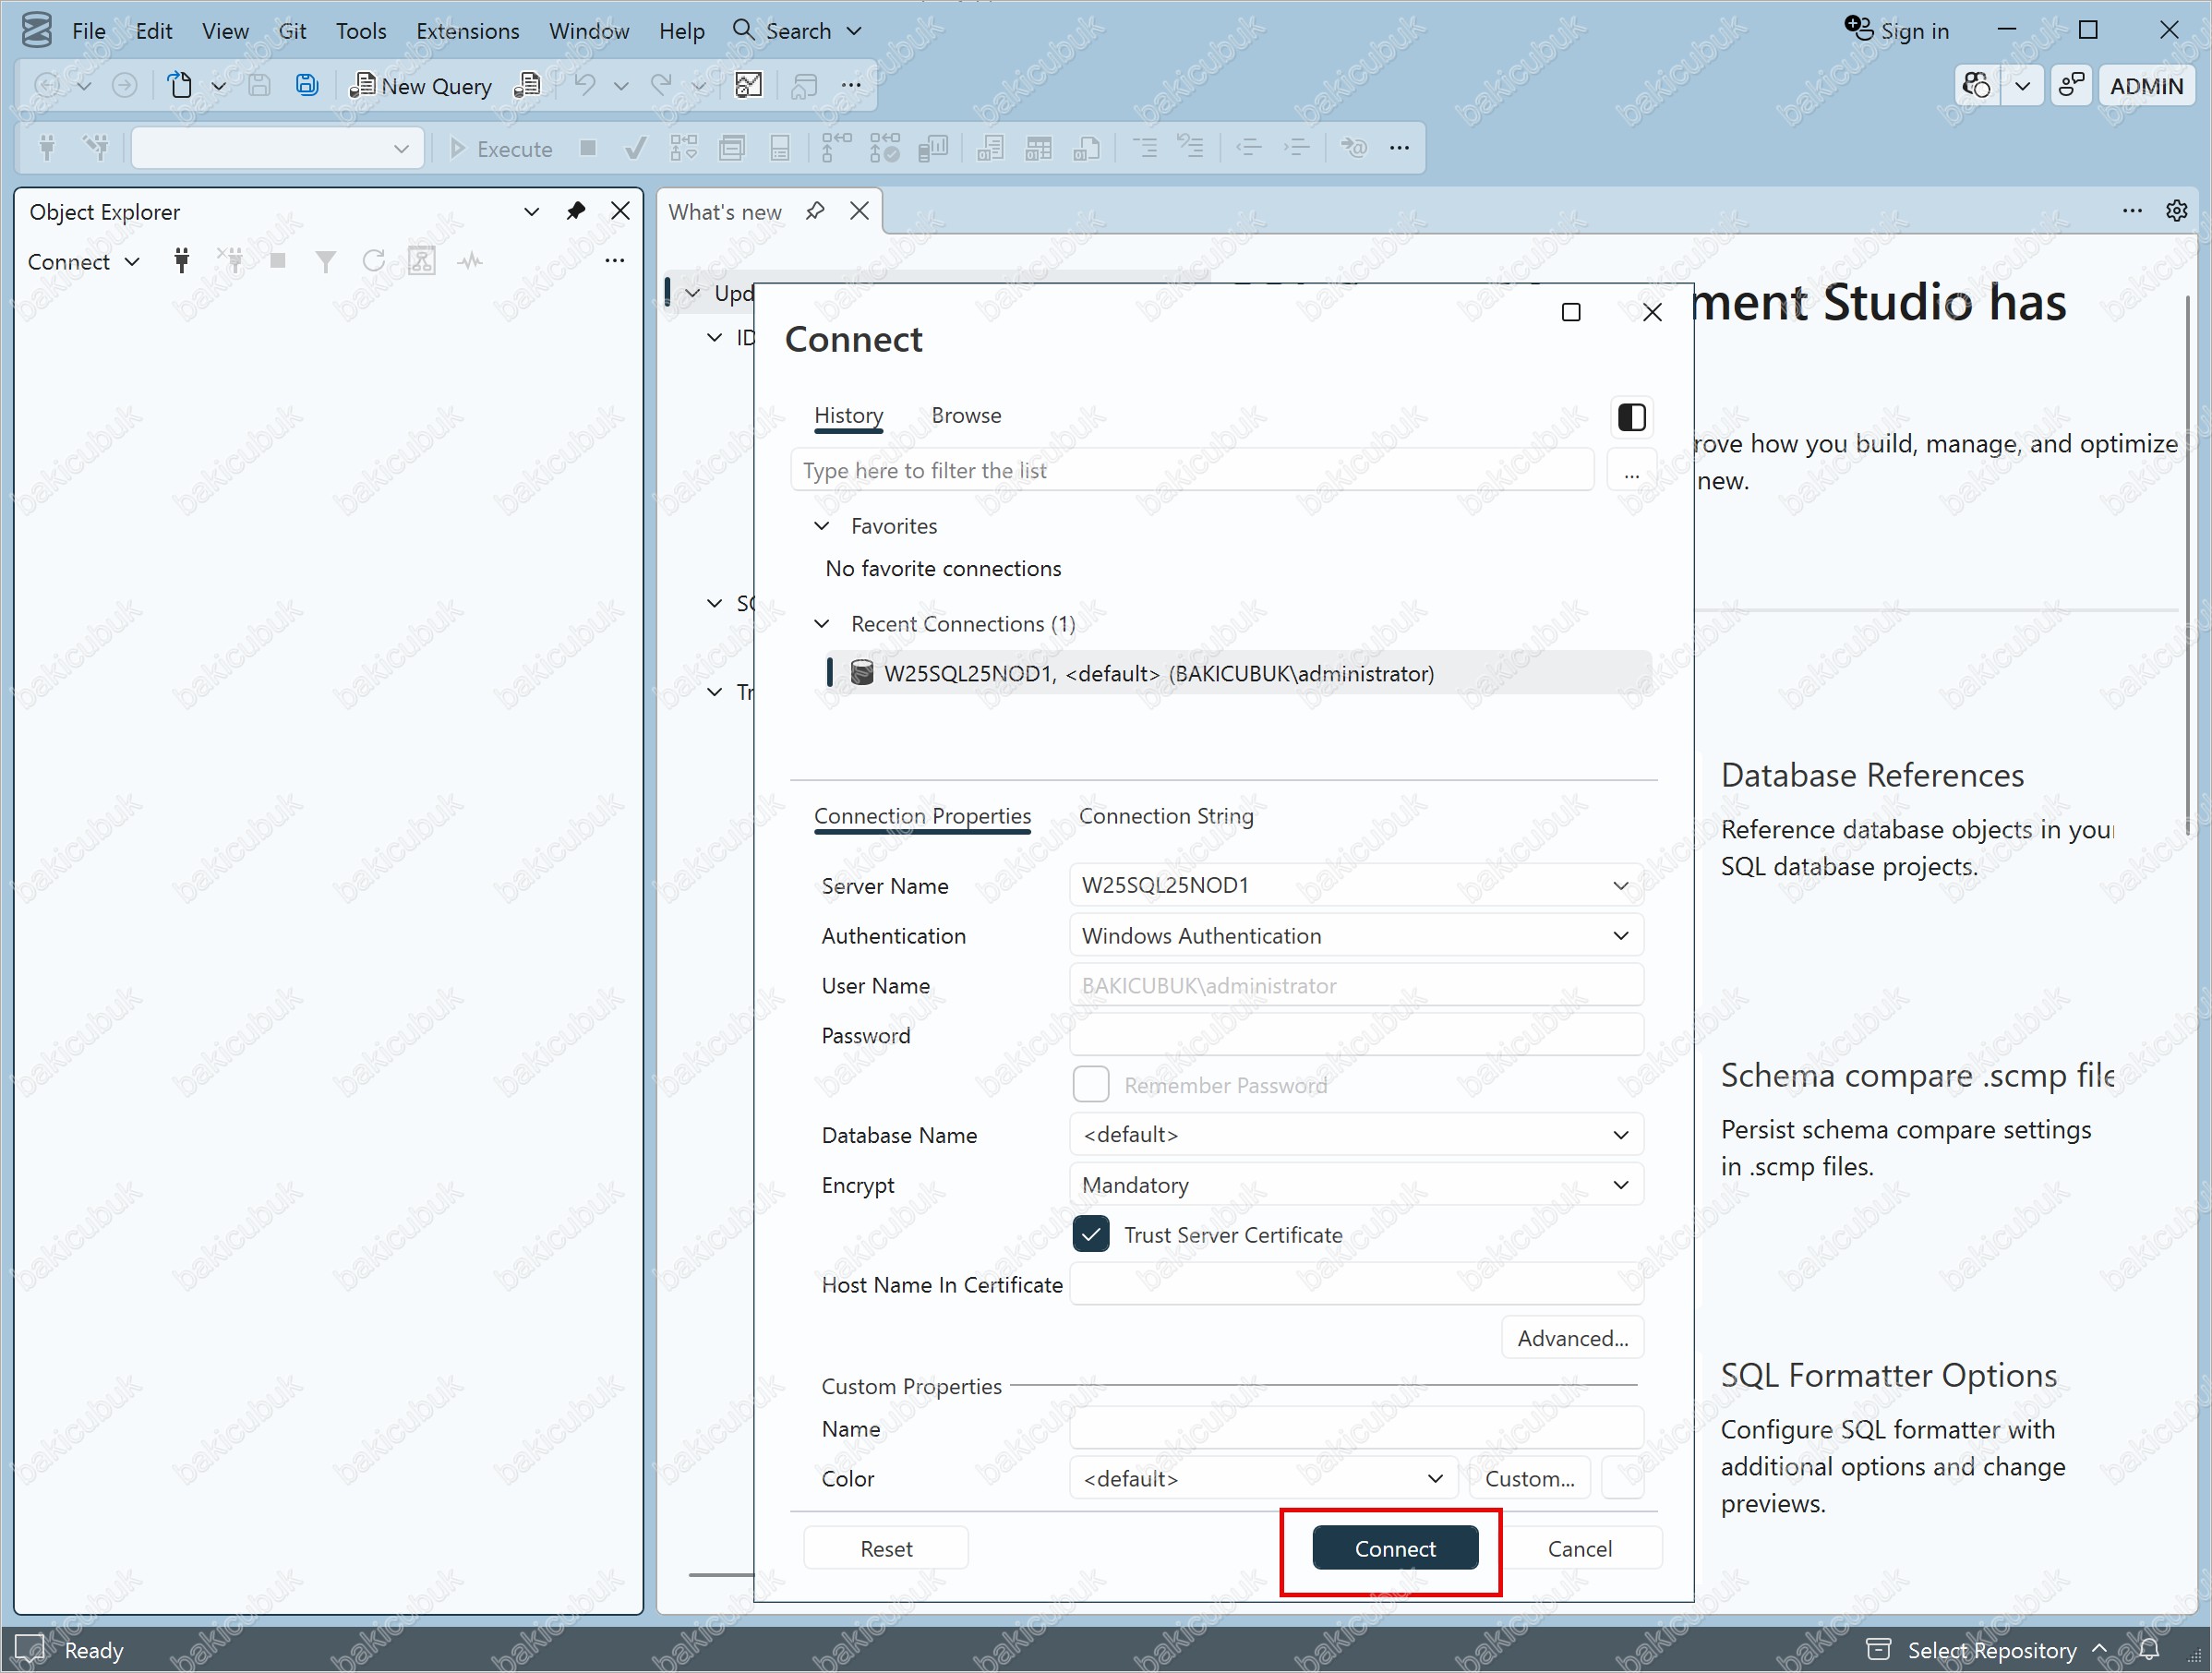
Task: Click the Host Name In Certificate field
Action: (x=1357, y=1284)
